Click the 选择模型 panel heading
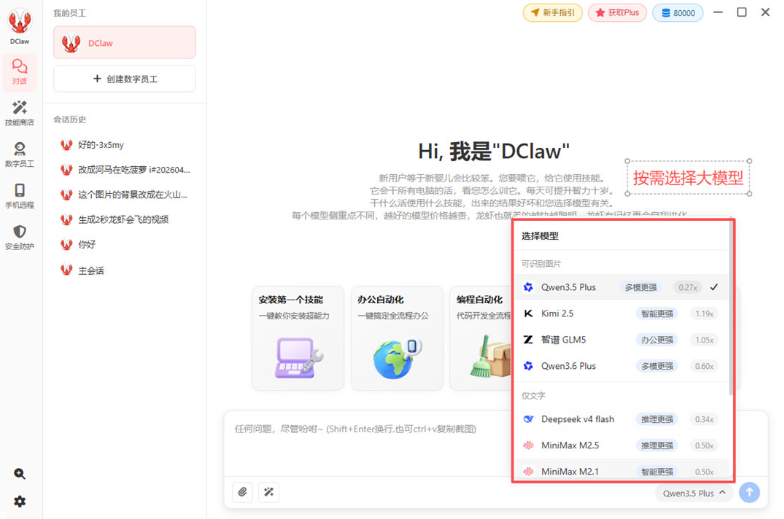Screen dimensions: 784x519 coord(540,236)
